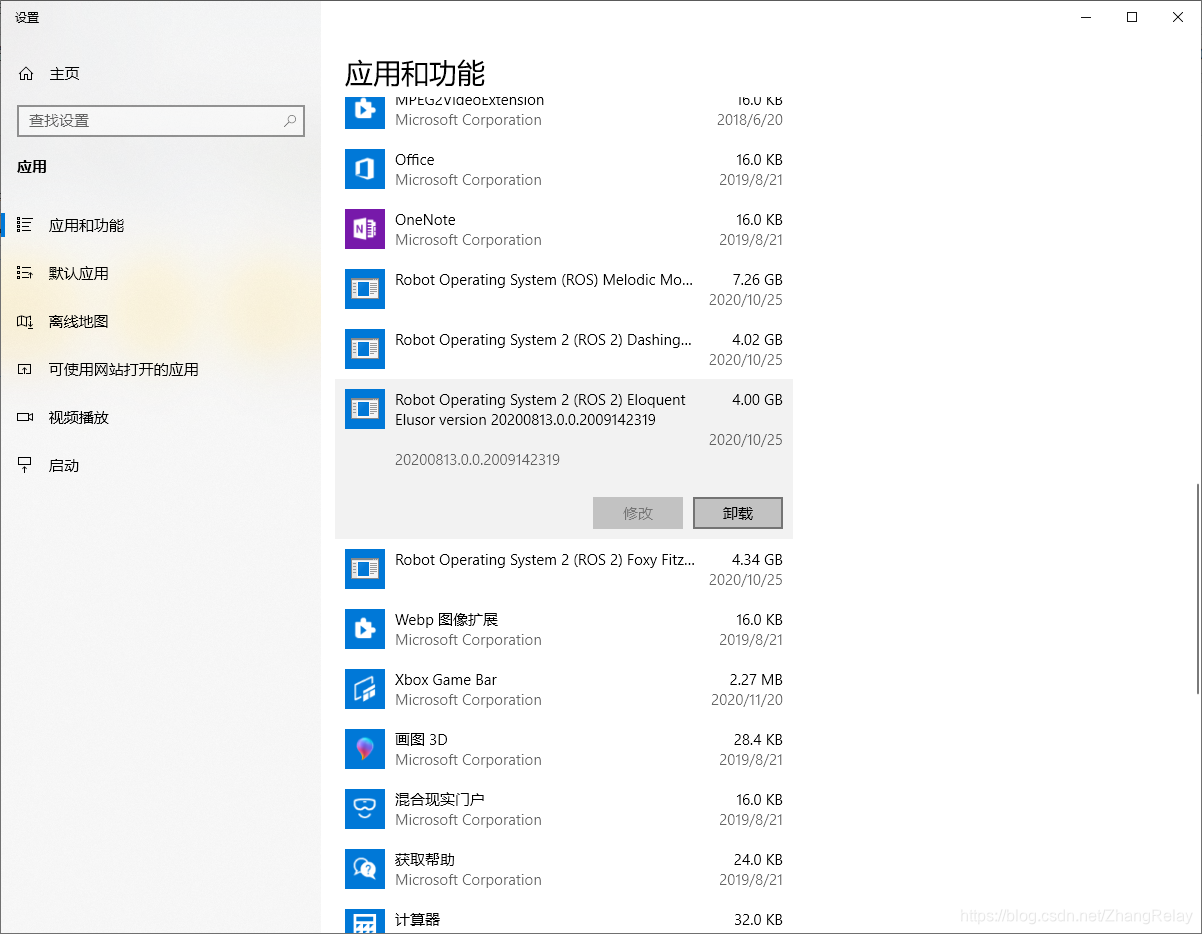The image size is (1202, 934).
Task: Click the 可使用网站打开的应用 icon
Action: [26, 369]
